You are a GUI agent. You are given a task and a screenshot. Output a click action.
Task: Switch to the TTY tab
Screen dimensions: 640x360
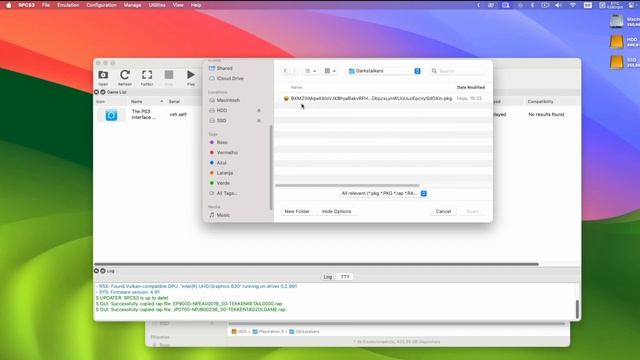pyautogui.click(x=345, y=277)
